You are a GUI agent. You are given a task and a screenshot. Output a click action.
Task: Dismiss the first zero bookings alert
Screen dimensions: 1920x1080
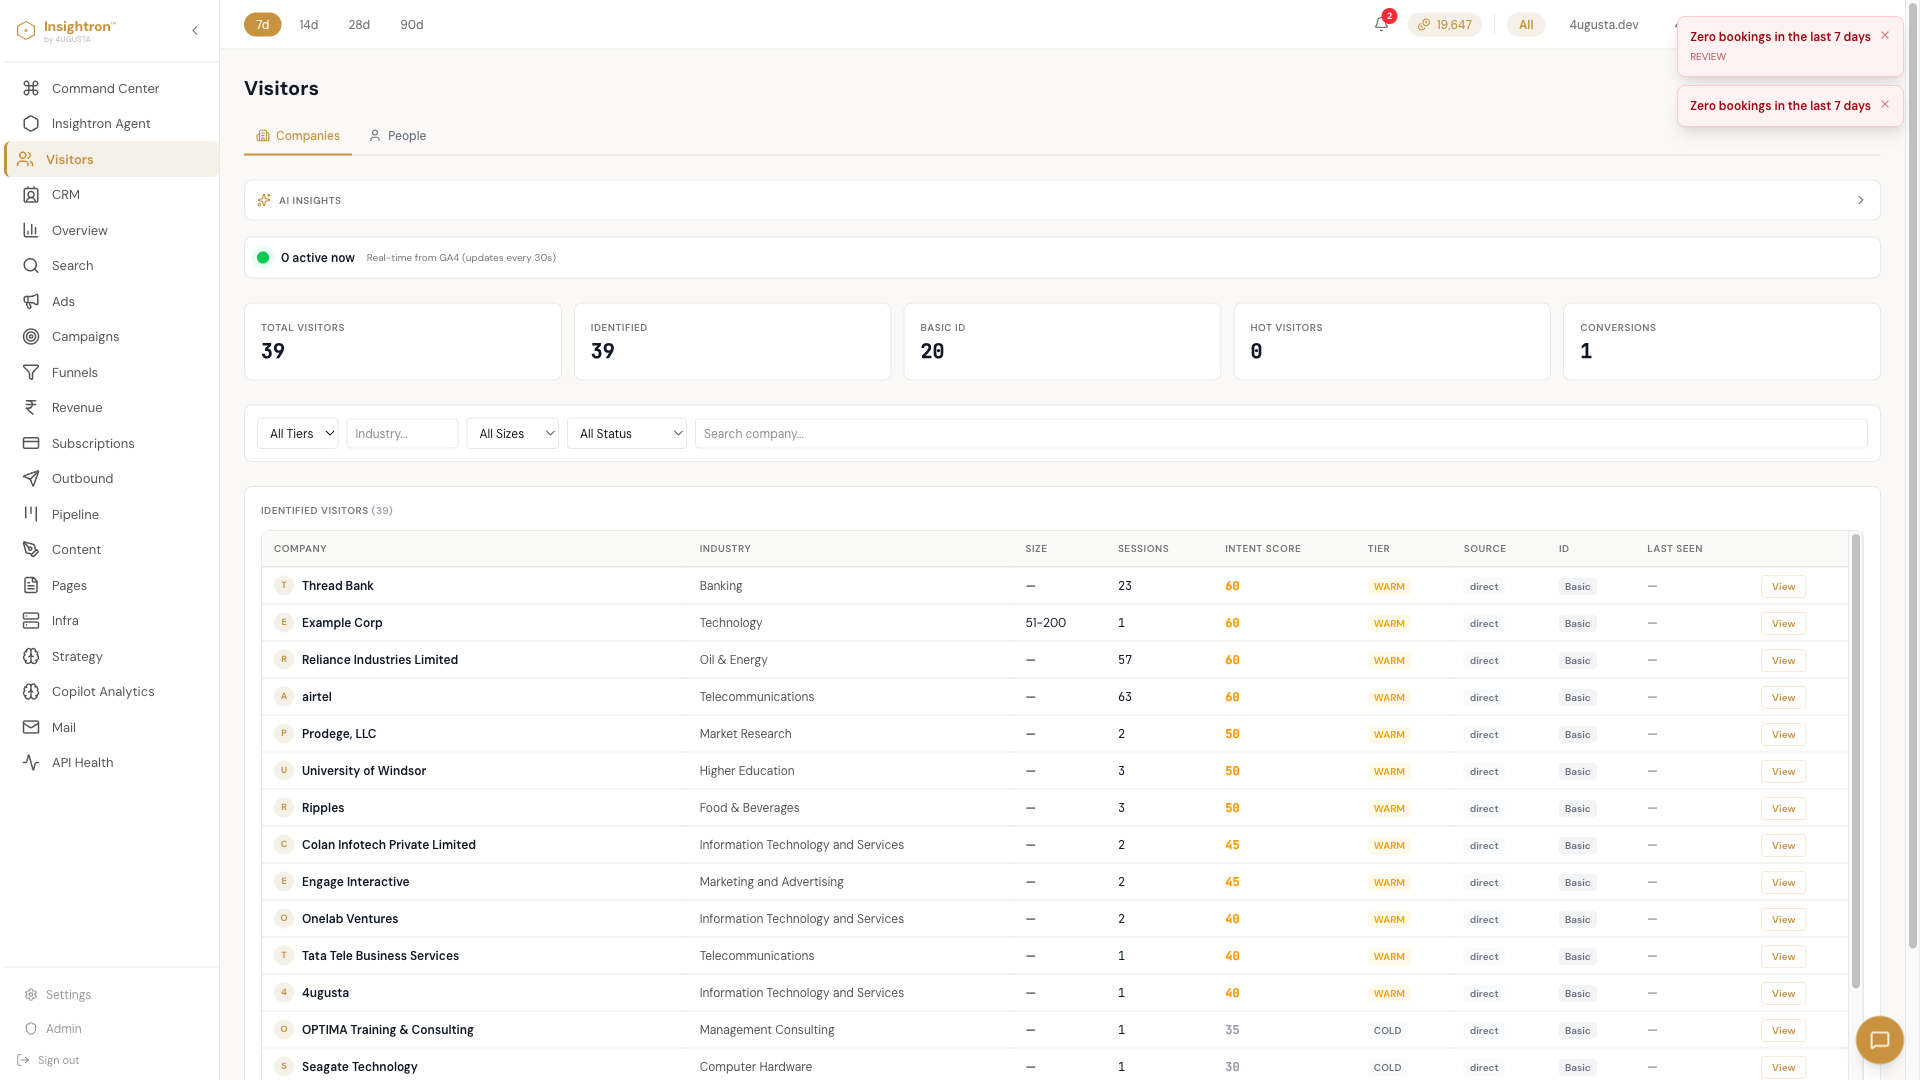point(1885,35)
